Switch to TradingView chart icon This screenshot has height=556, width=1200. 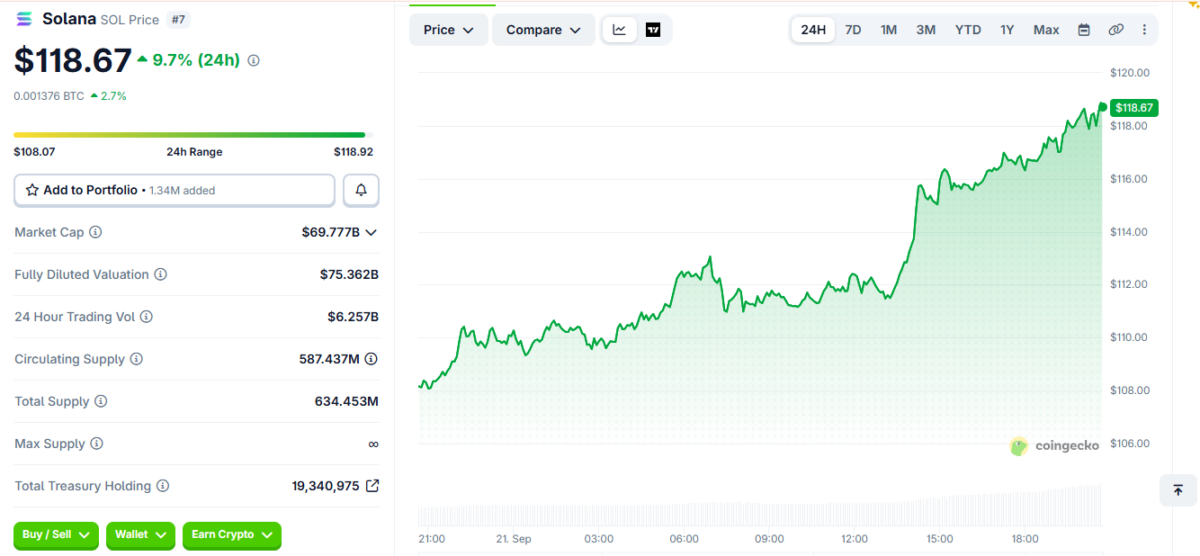[x=653, y=30]
